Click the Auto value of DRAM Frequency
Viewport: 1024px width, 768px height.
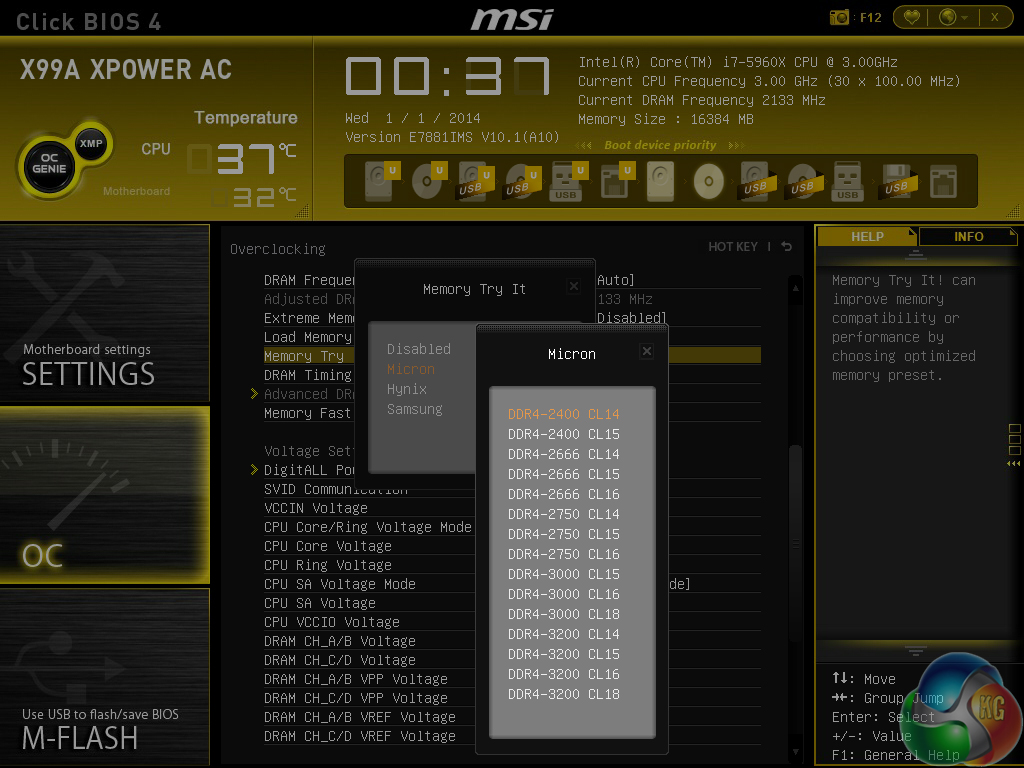pyautogui.click(x=615, y=280)
